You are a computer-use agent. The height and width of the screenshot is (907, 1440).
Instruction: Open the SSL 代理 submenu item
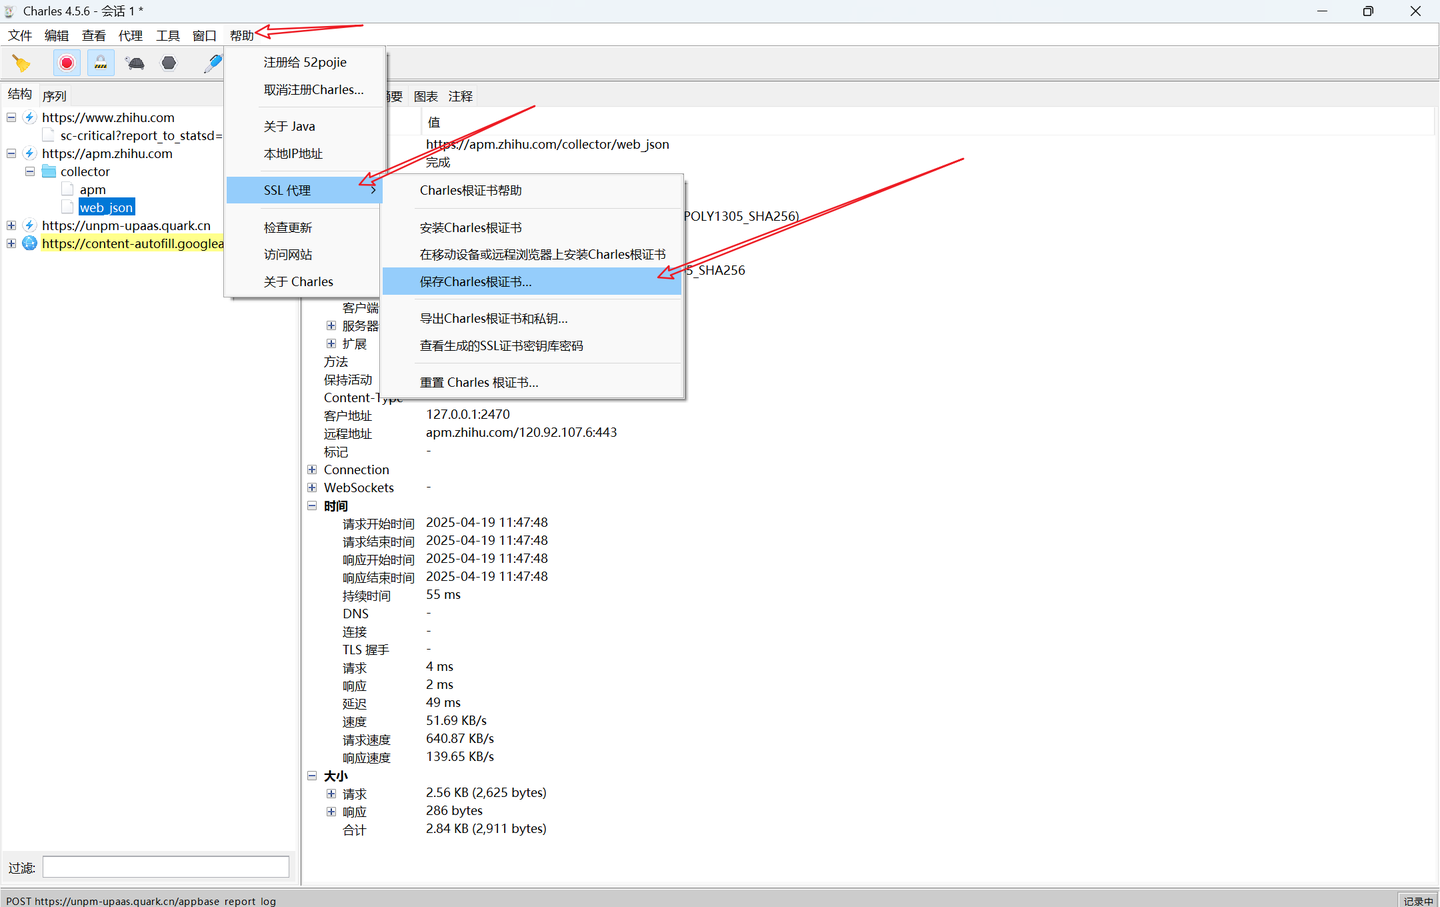pyautogui.click(x=305, y=190)
